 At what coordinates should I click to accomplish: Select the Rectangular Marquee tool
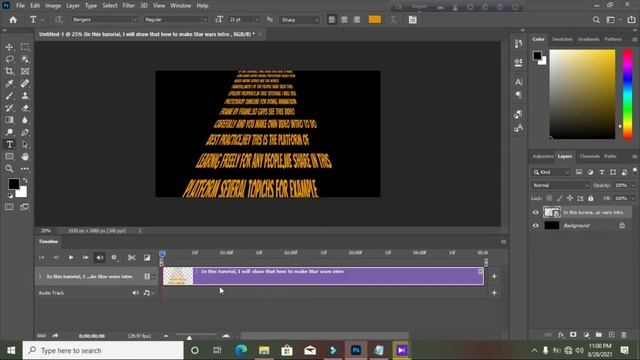25,47
